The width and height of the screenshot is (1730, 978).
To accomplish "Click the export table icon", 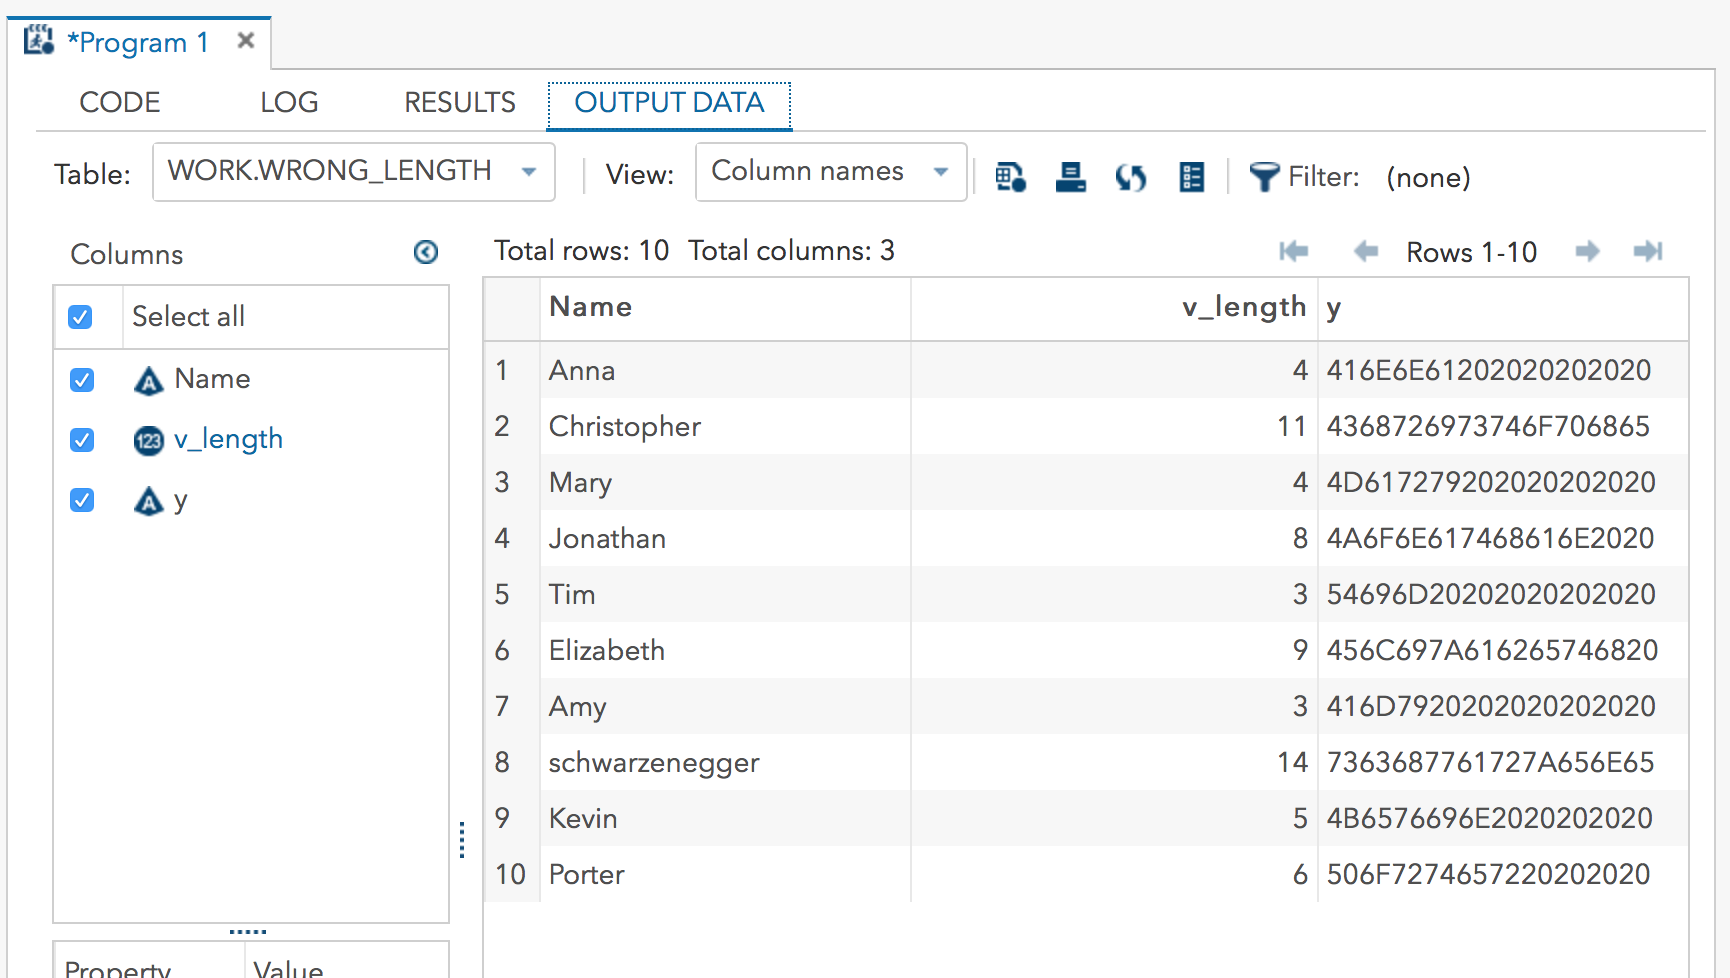I will 1070,177.
